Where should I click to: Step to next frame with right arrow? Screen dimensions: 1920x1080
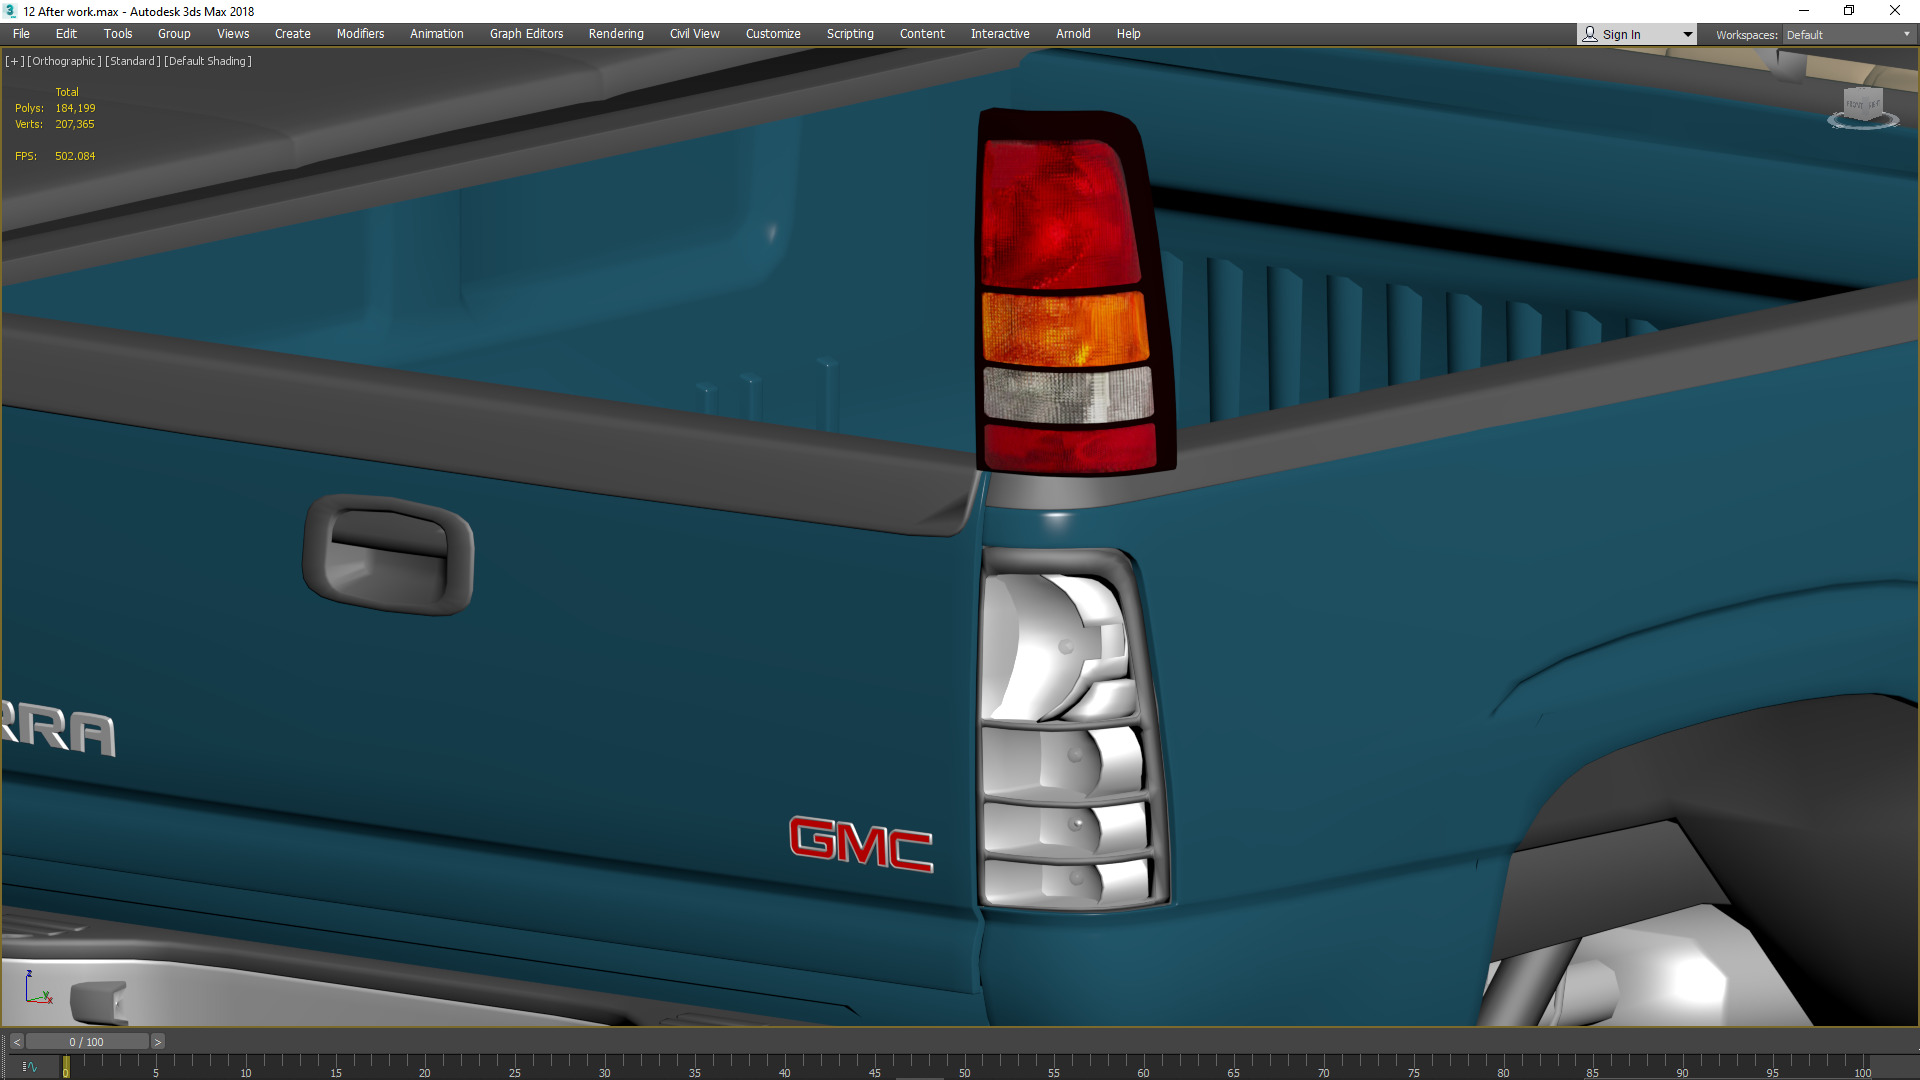pyautogui.click(x=157, y=1042)
